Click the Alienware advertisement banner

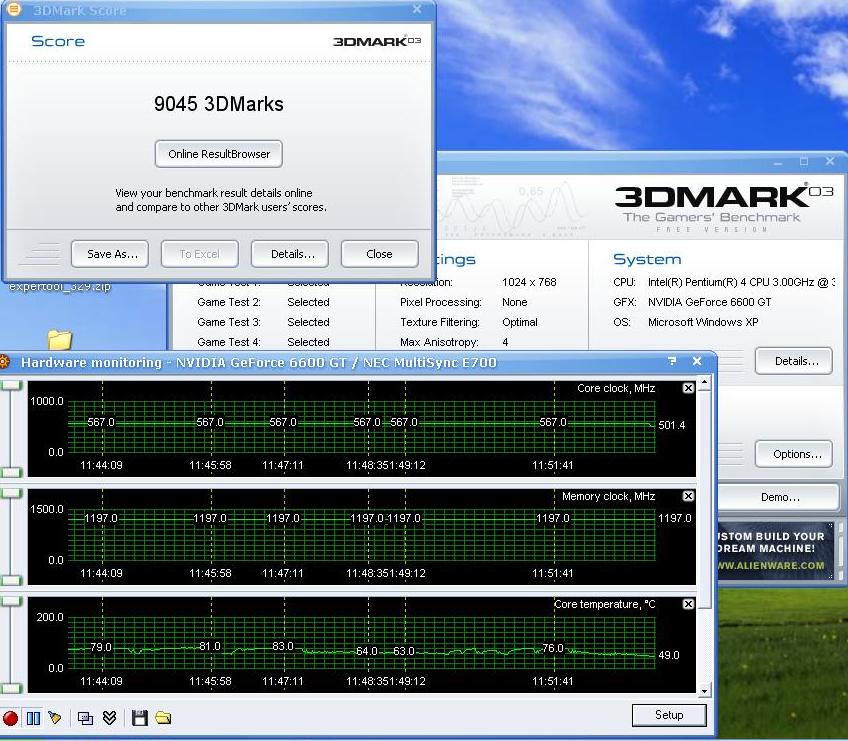pyautogui.click(x=774, y=551)
